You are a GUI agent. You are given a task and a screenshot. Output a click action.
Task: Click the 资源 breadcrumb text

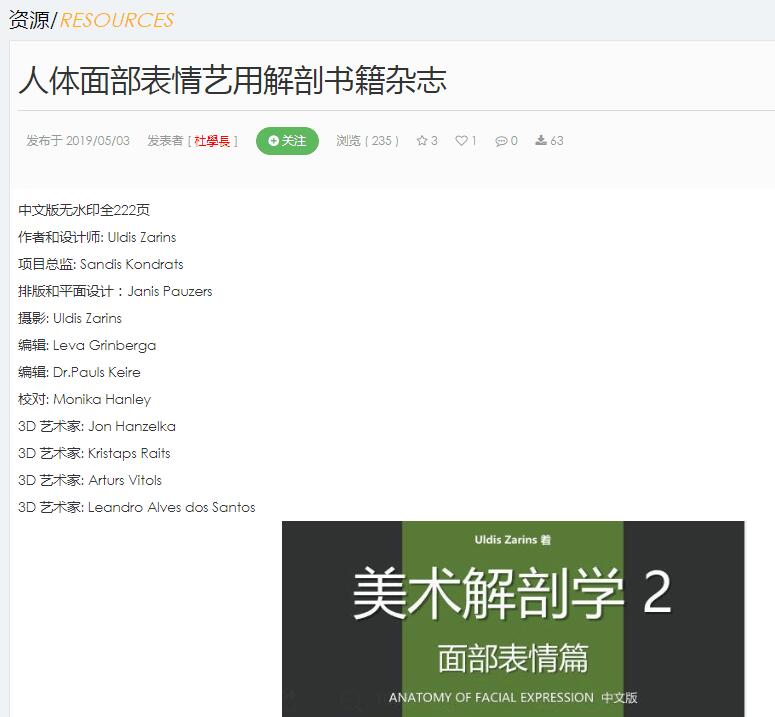[29, 20]
